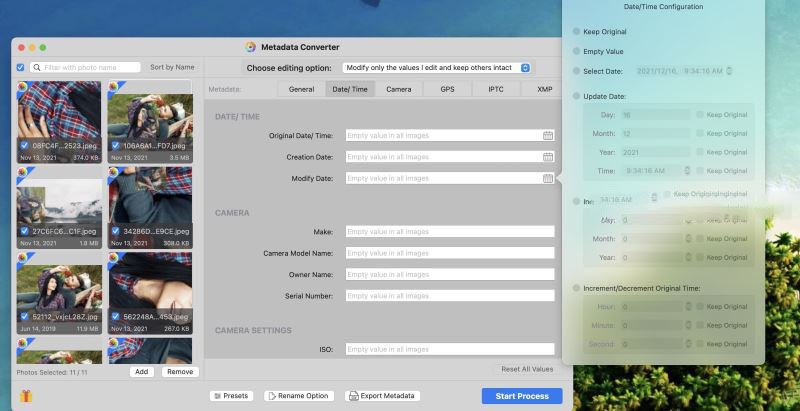The image size is (800, 411).
Task: Open calendar picker for Creation Date
Action: (x=547, y=157)
